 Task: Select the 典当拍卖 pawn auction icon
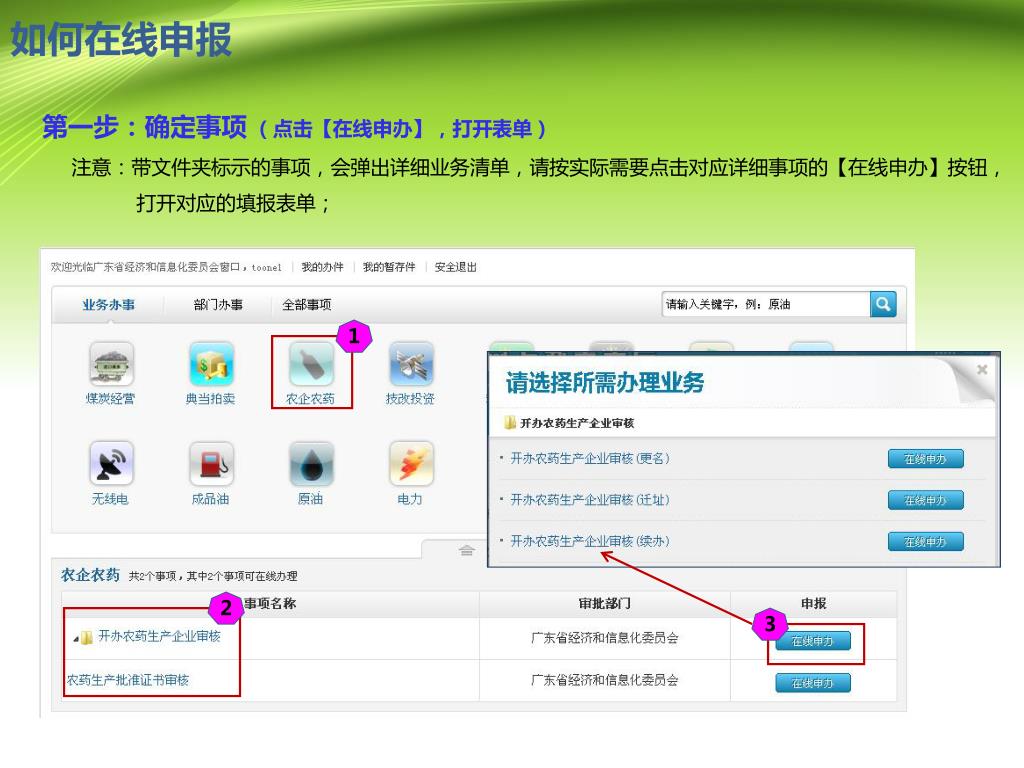pos(211,364)
